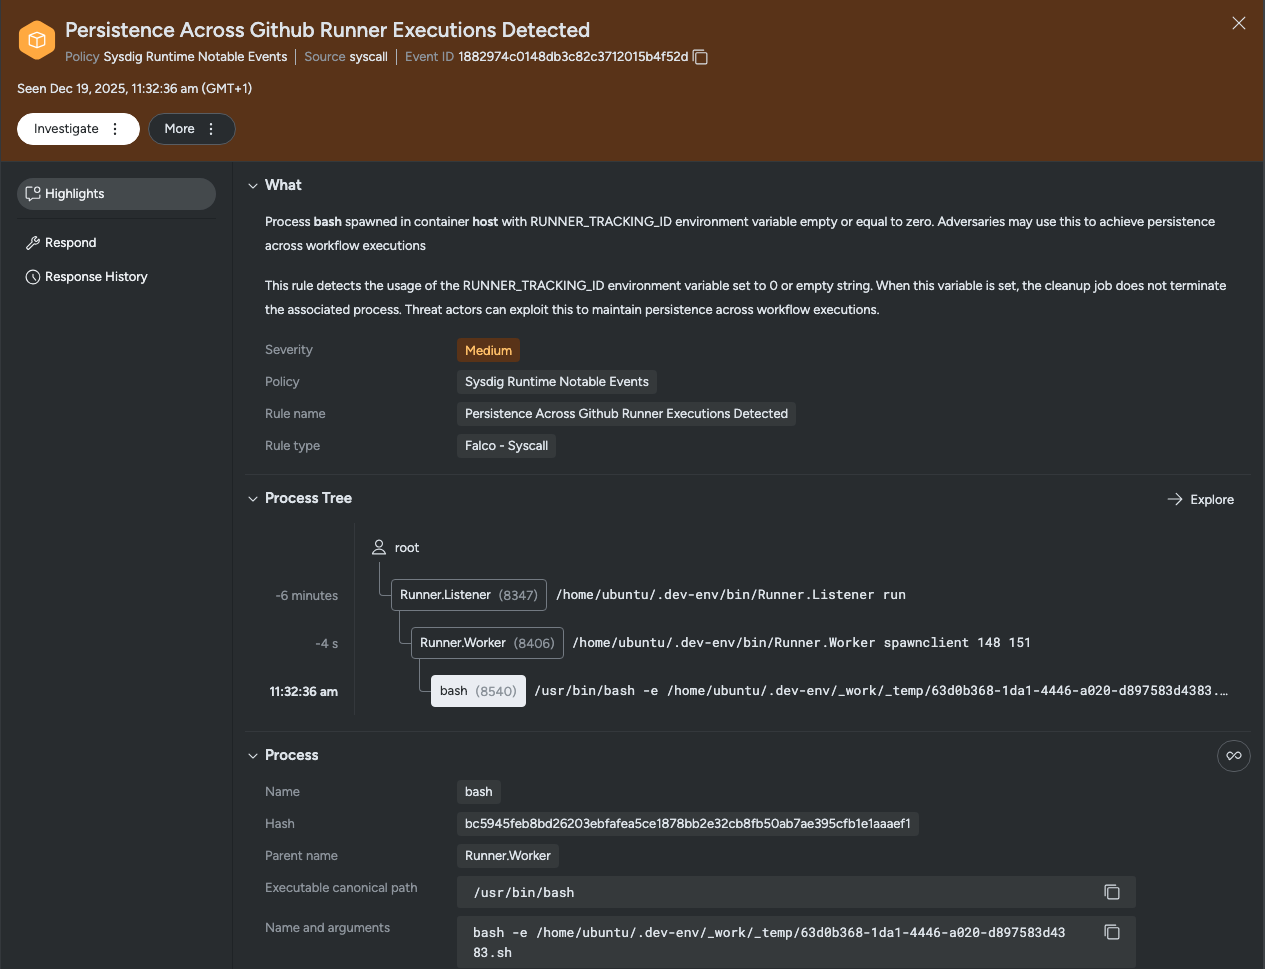Click the Runner.Listener run command line text
The height and width of the screenshot is (969, 1265).
(x=731, y=595)
